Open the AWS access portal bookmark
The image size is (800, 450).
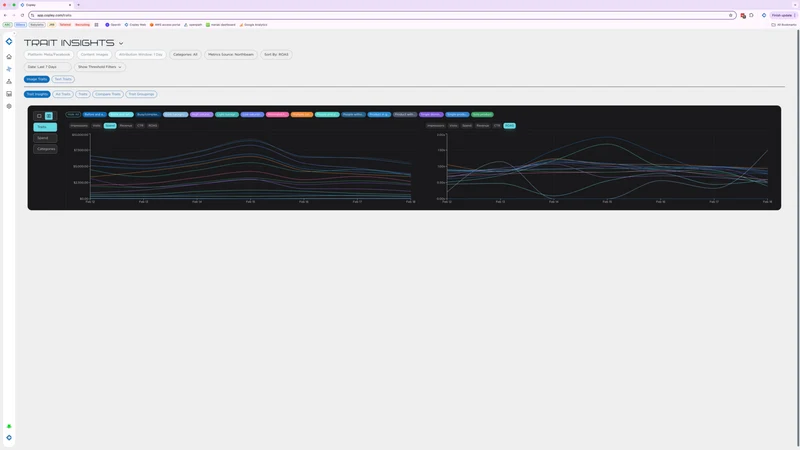[165, 24]
